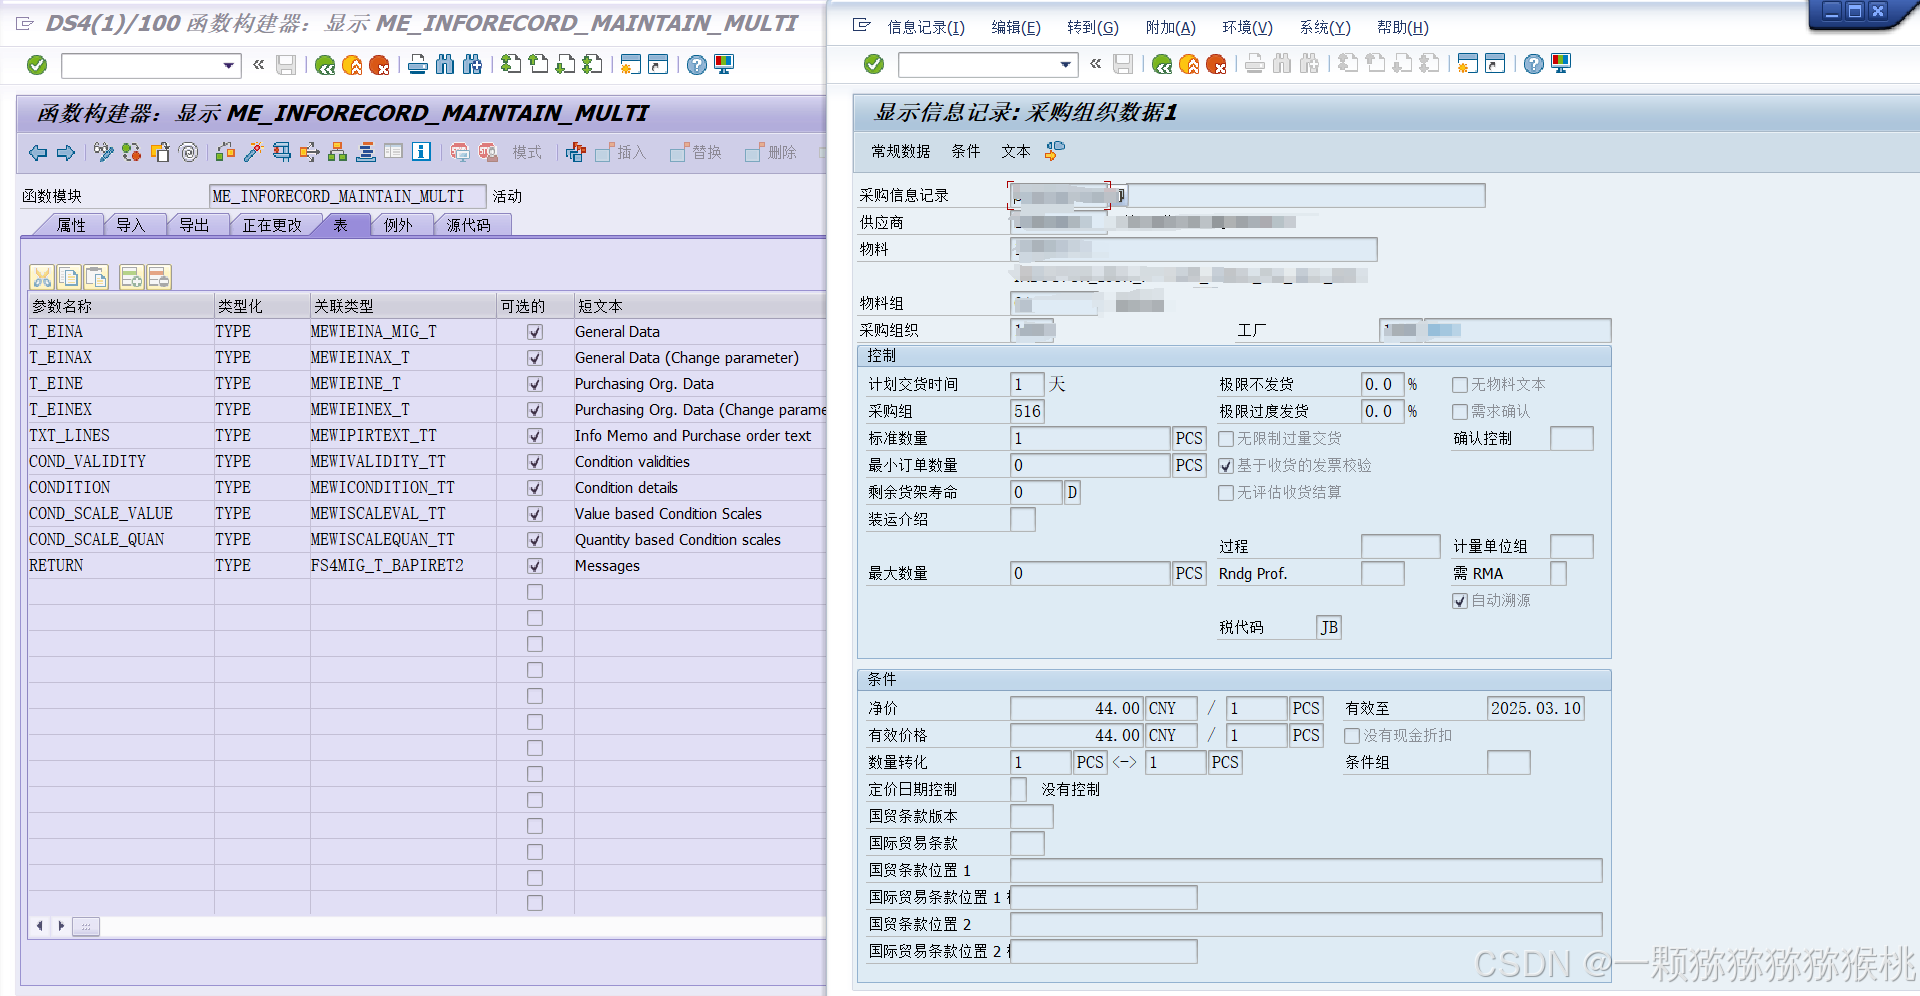Click Cut scissors icon above parameter table
This screenshot has height=996, width=1920.
[x=42, y=277]
